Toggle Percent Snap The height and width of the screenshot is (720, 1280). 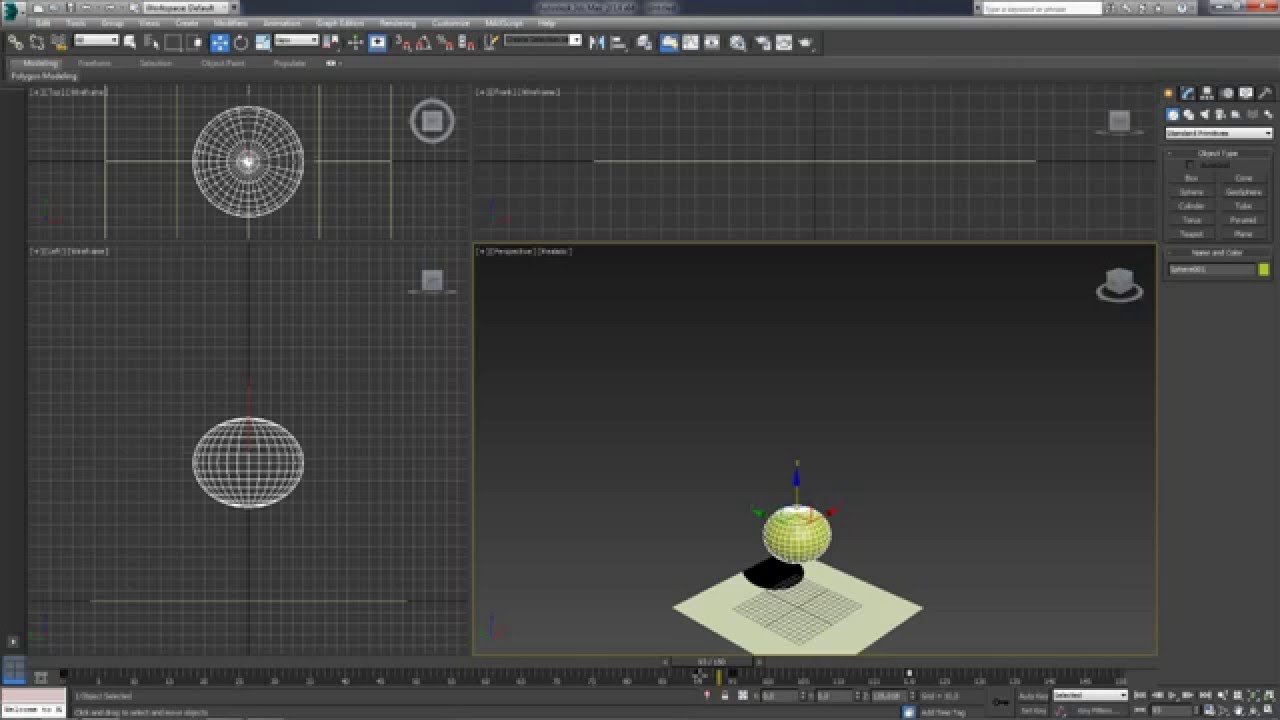(445, 42)
